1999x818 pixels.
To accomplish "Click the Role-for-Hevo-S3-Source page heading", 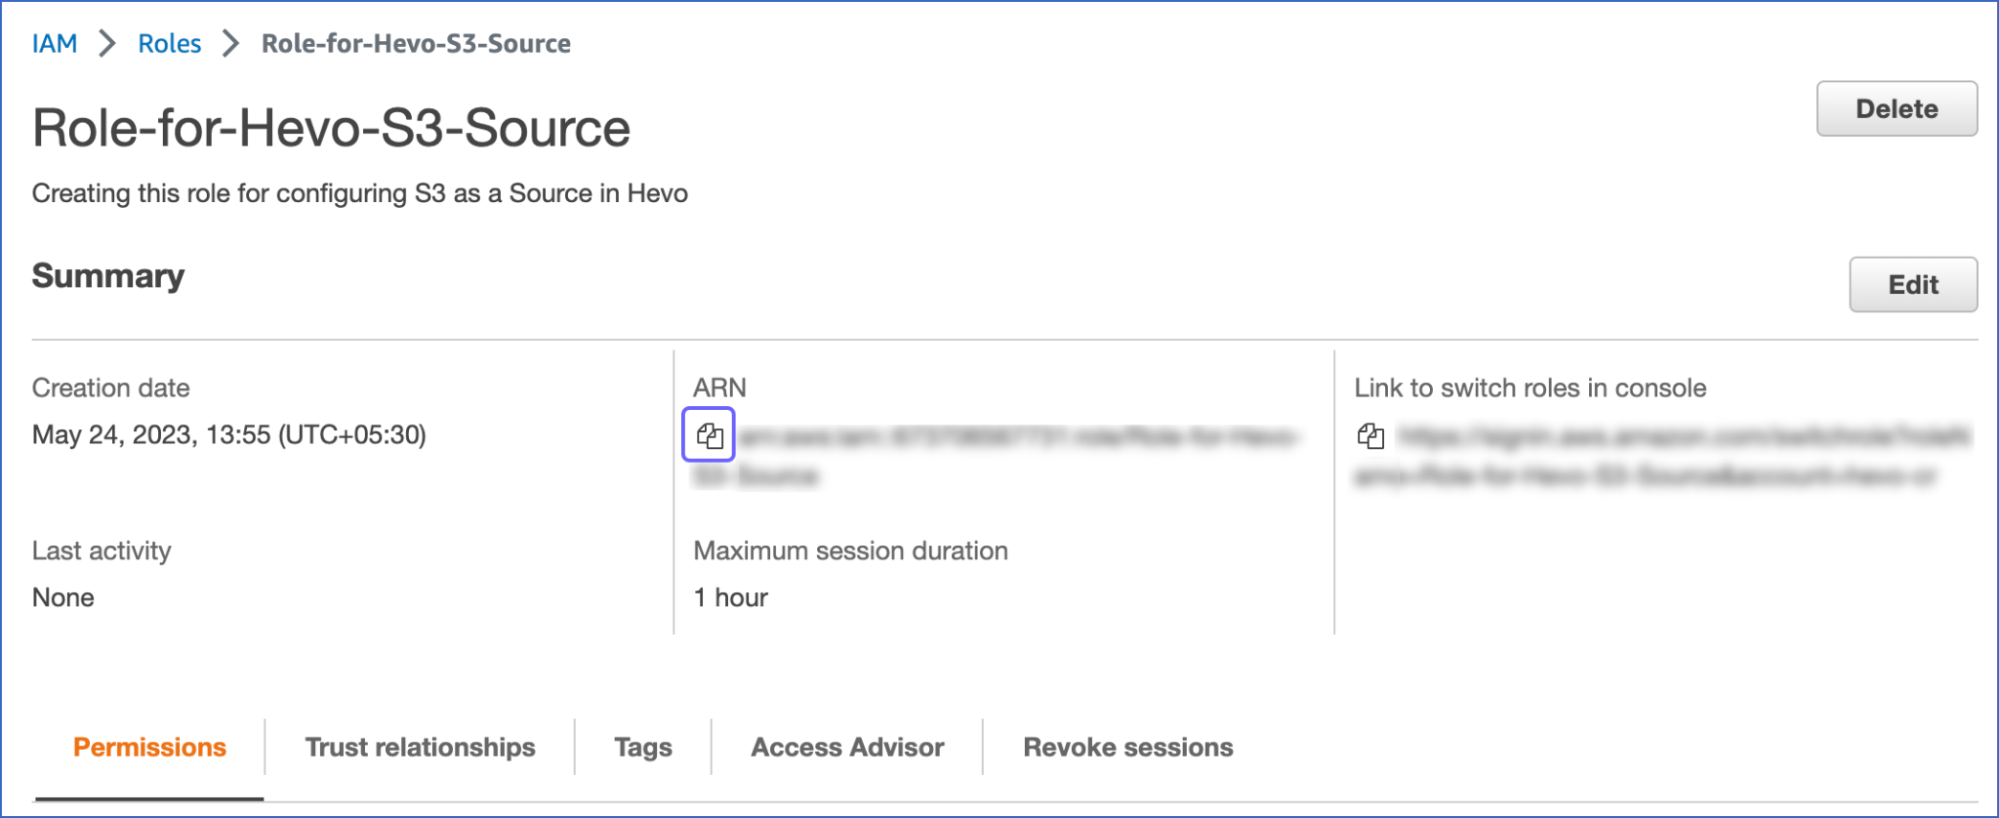I will (331, 128).
